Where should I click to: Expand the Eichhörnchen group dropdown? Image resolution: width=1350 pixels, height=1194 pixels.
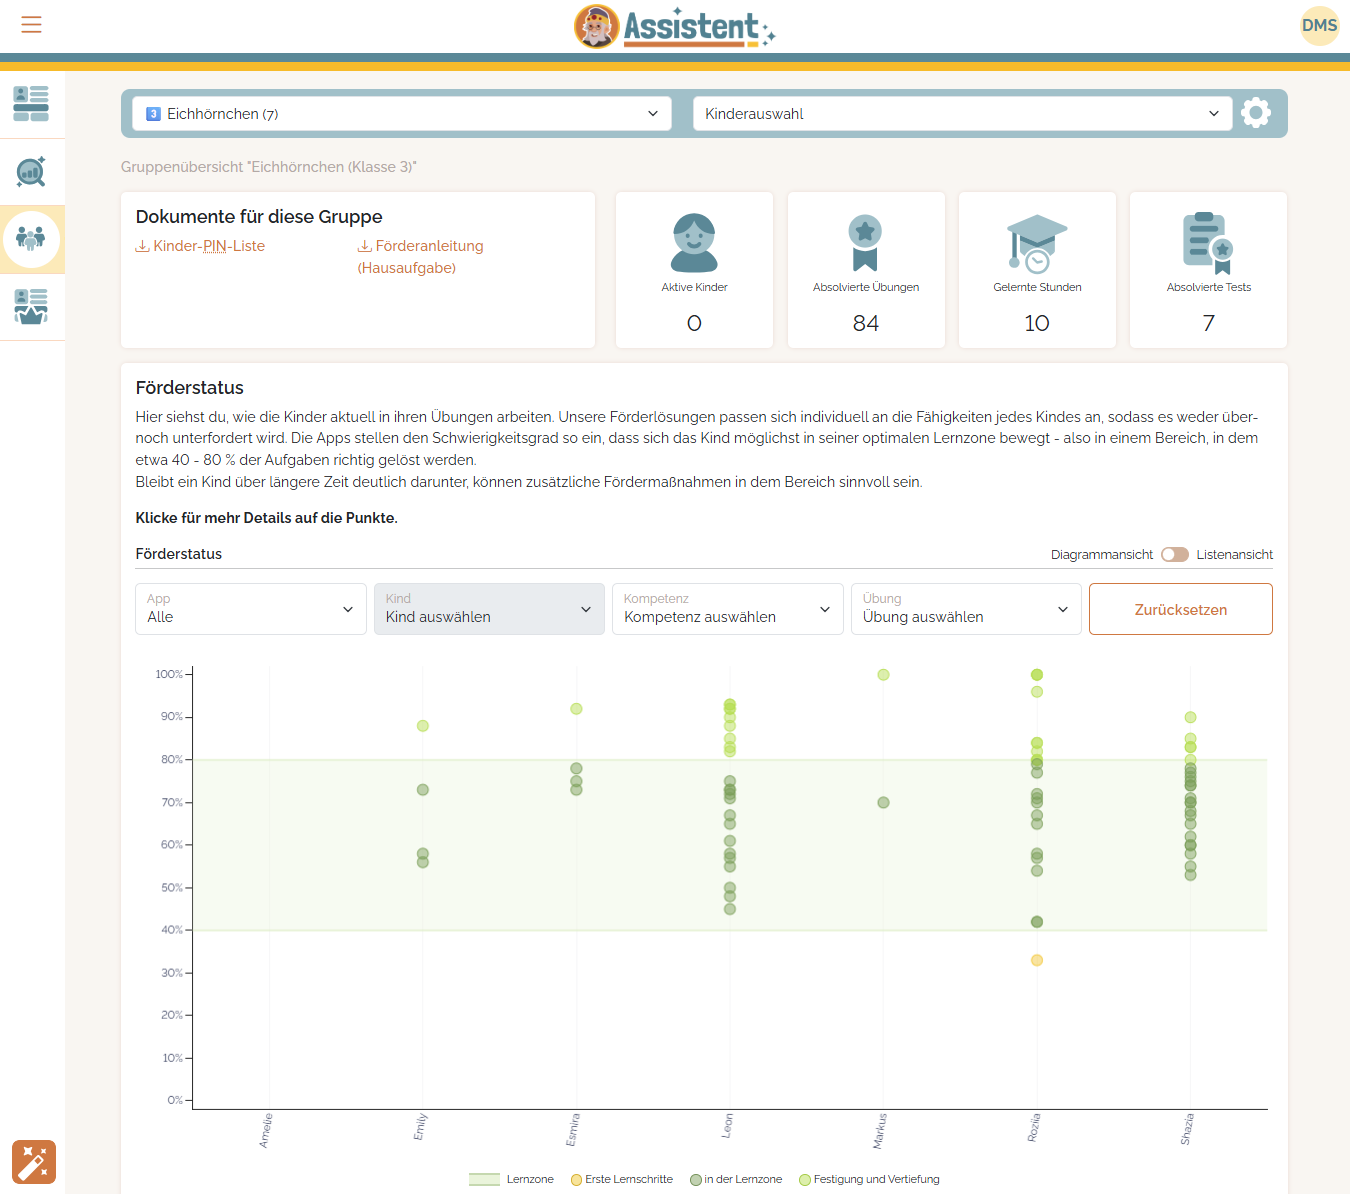point(402,114)
